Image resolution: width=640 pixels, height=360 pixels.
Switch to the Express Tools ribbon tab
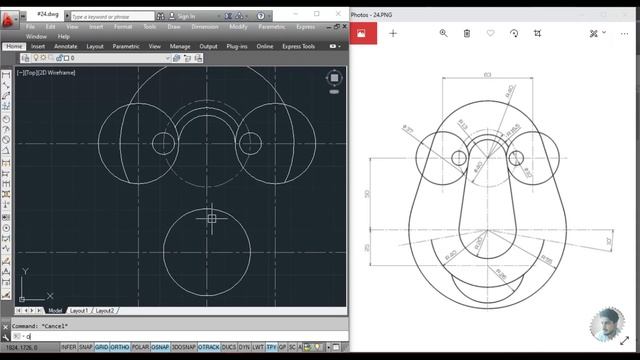tap(298, 47)
